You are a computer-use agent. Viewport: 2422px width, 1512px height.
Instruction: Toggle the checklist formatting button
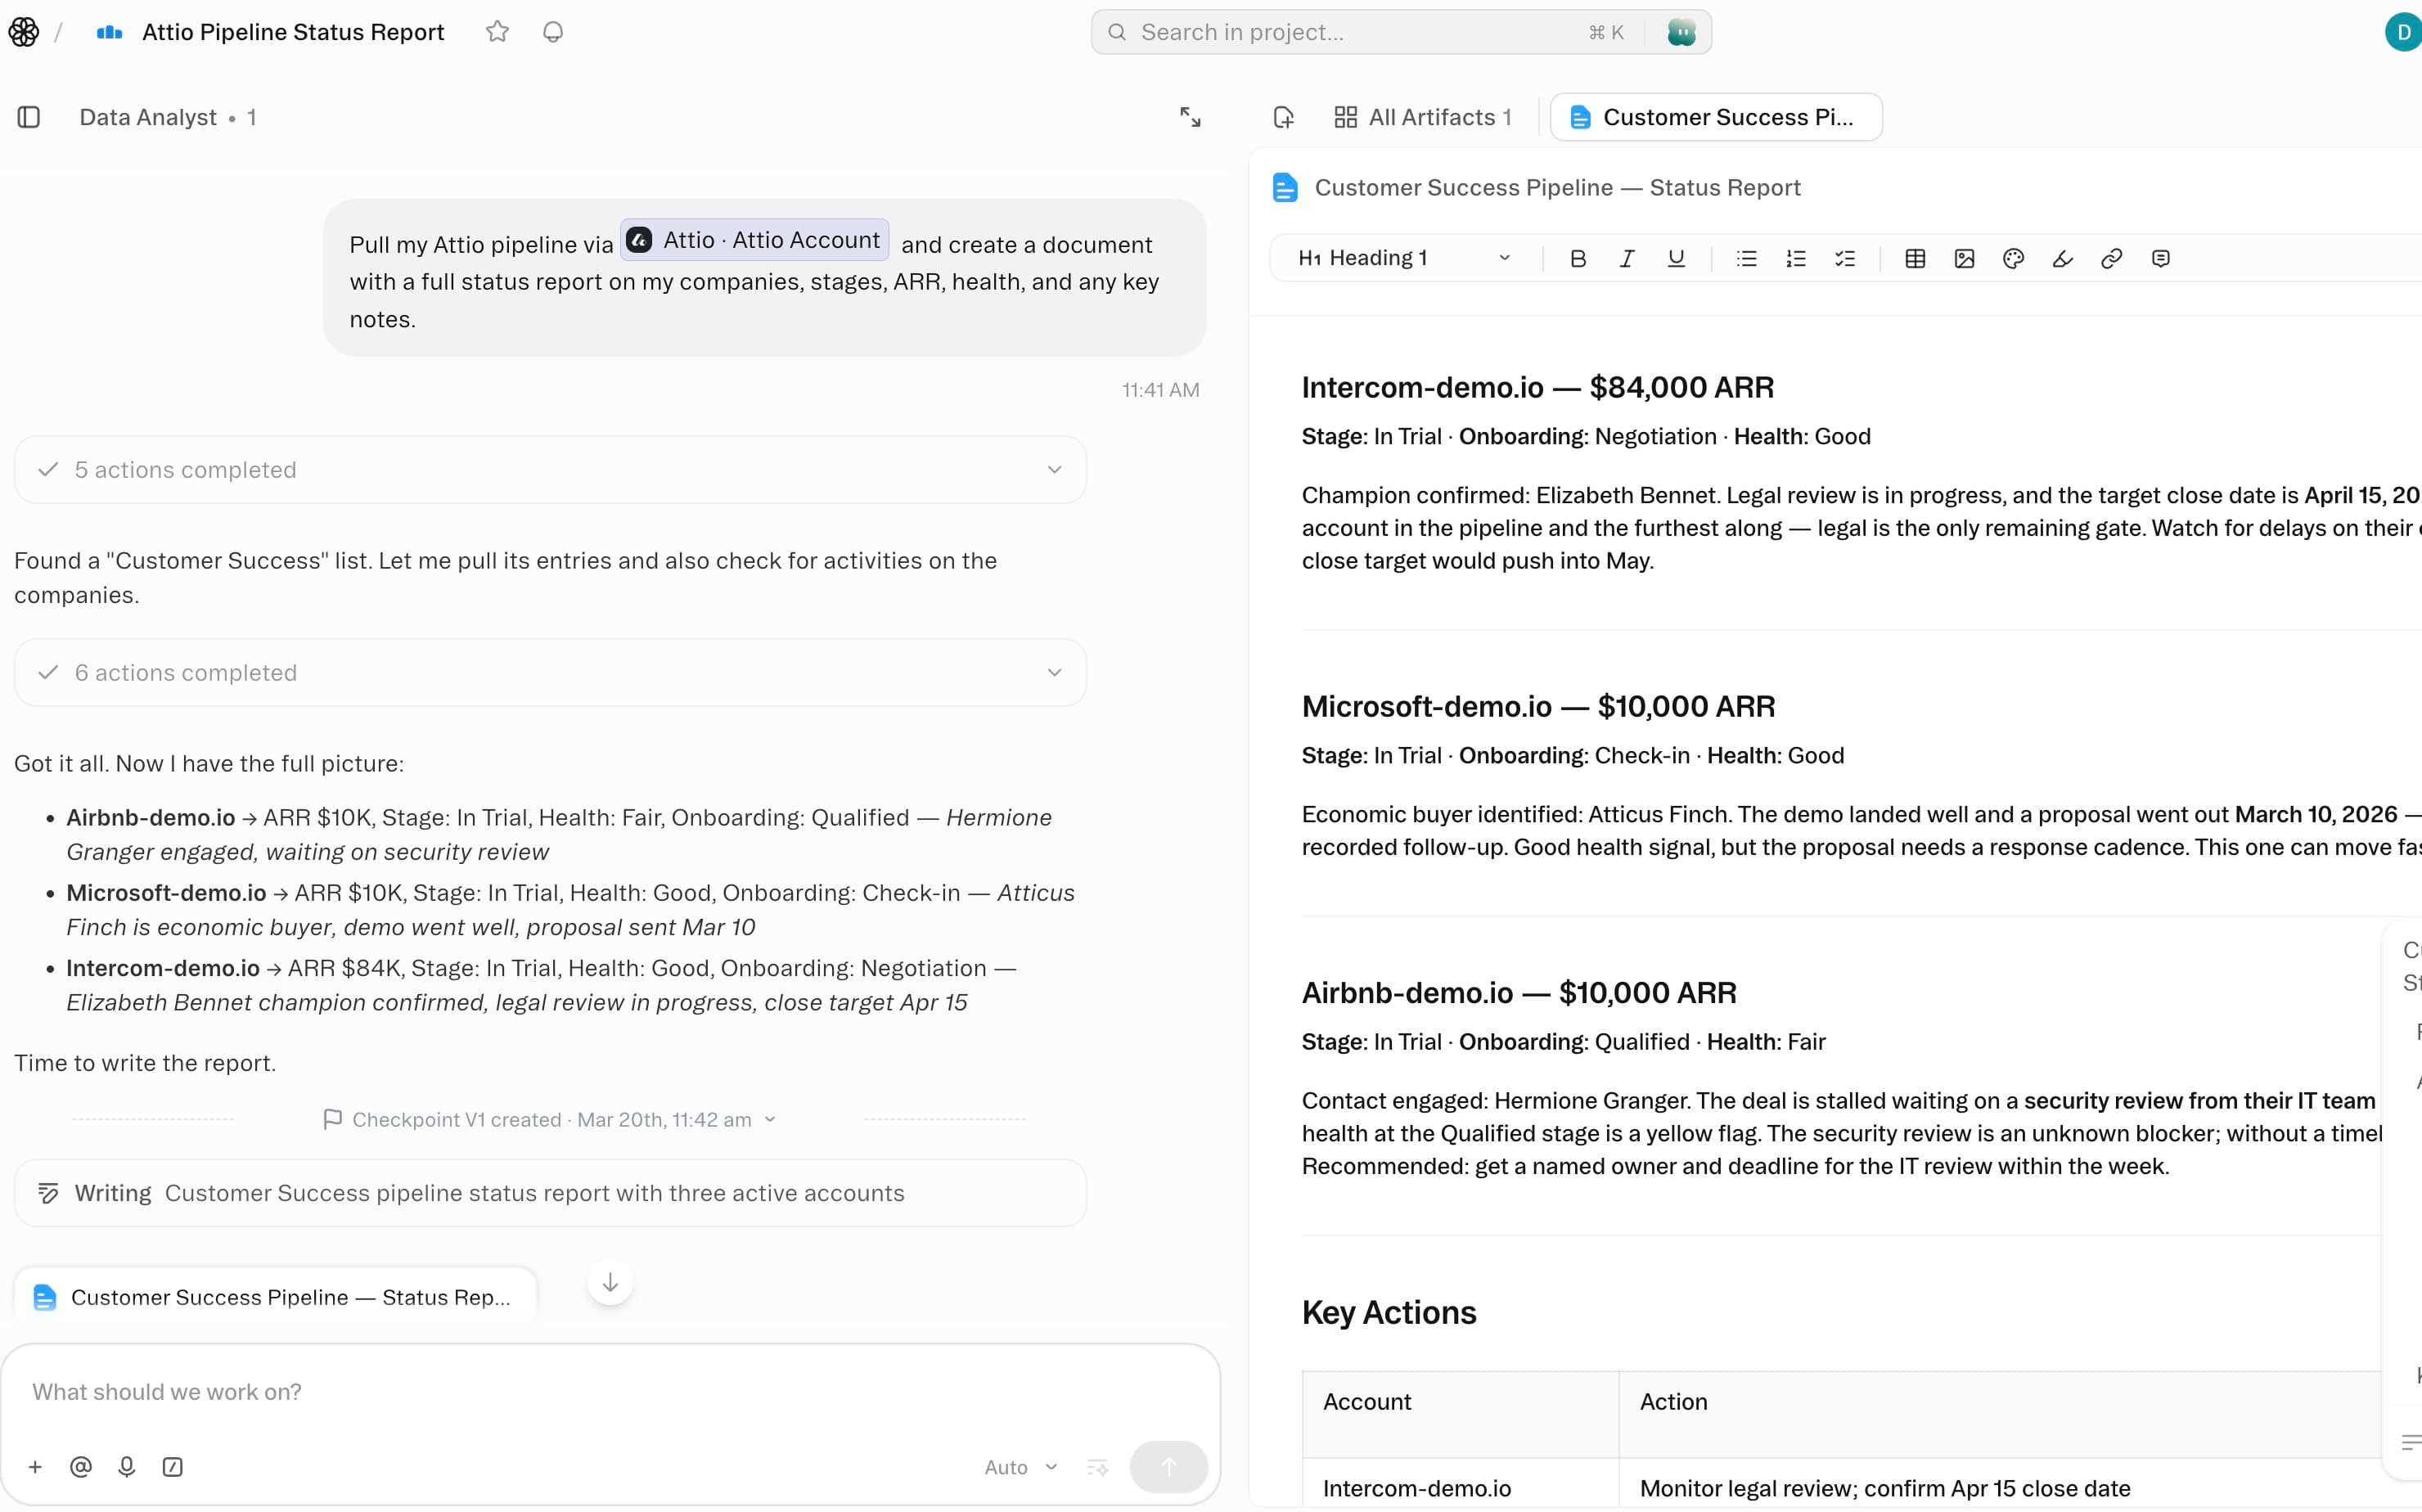[1844, 259]
